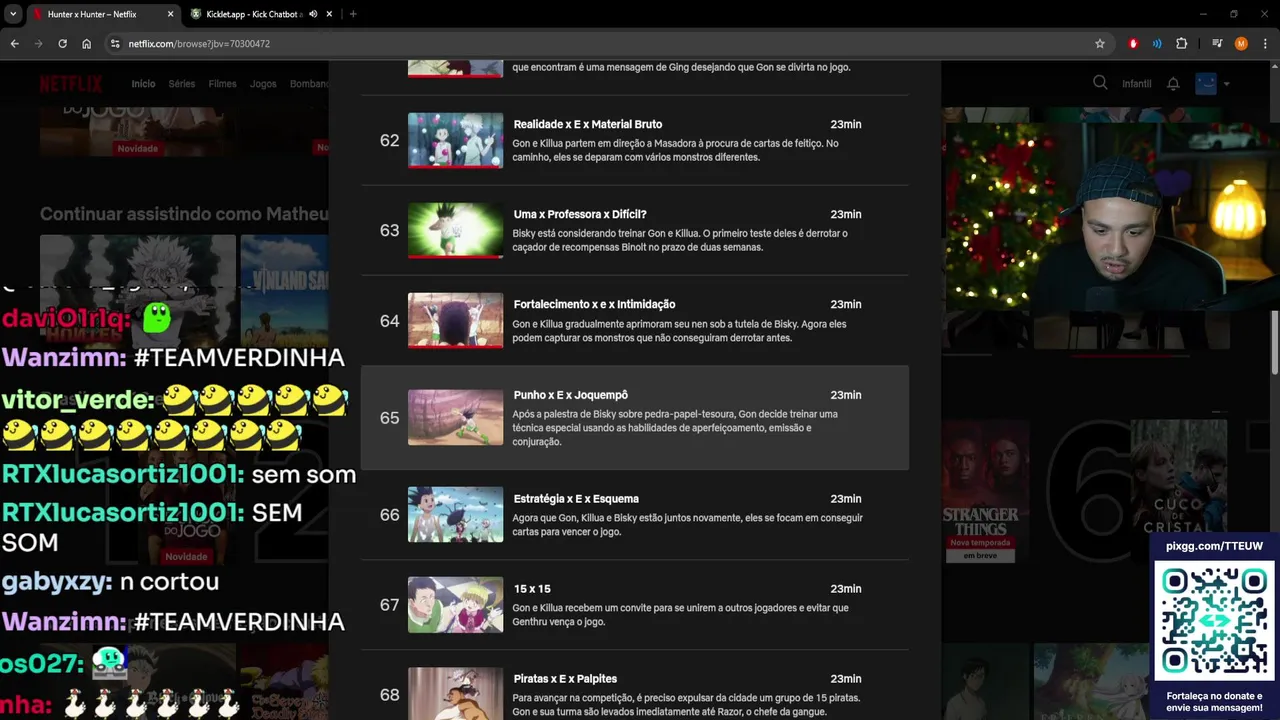1280x720 pixels.
Task: Click the davi01rlq chat username
Action: click(66, 319)
